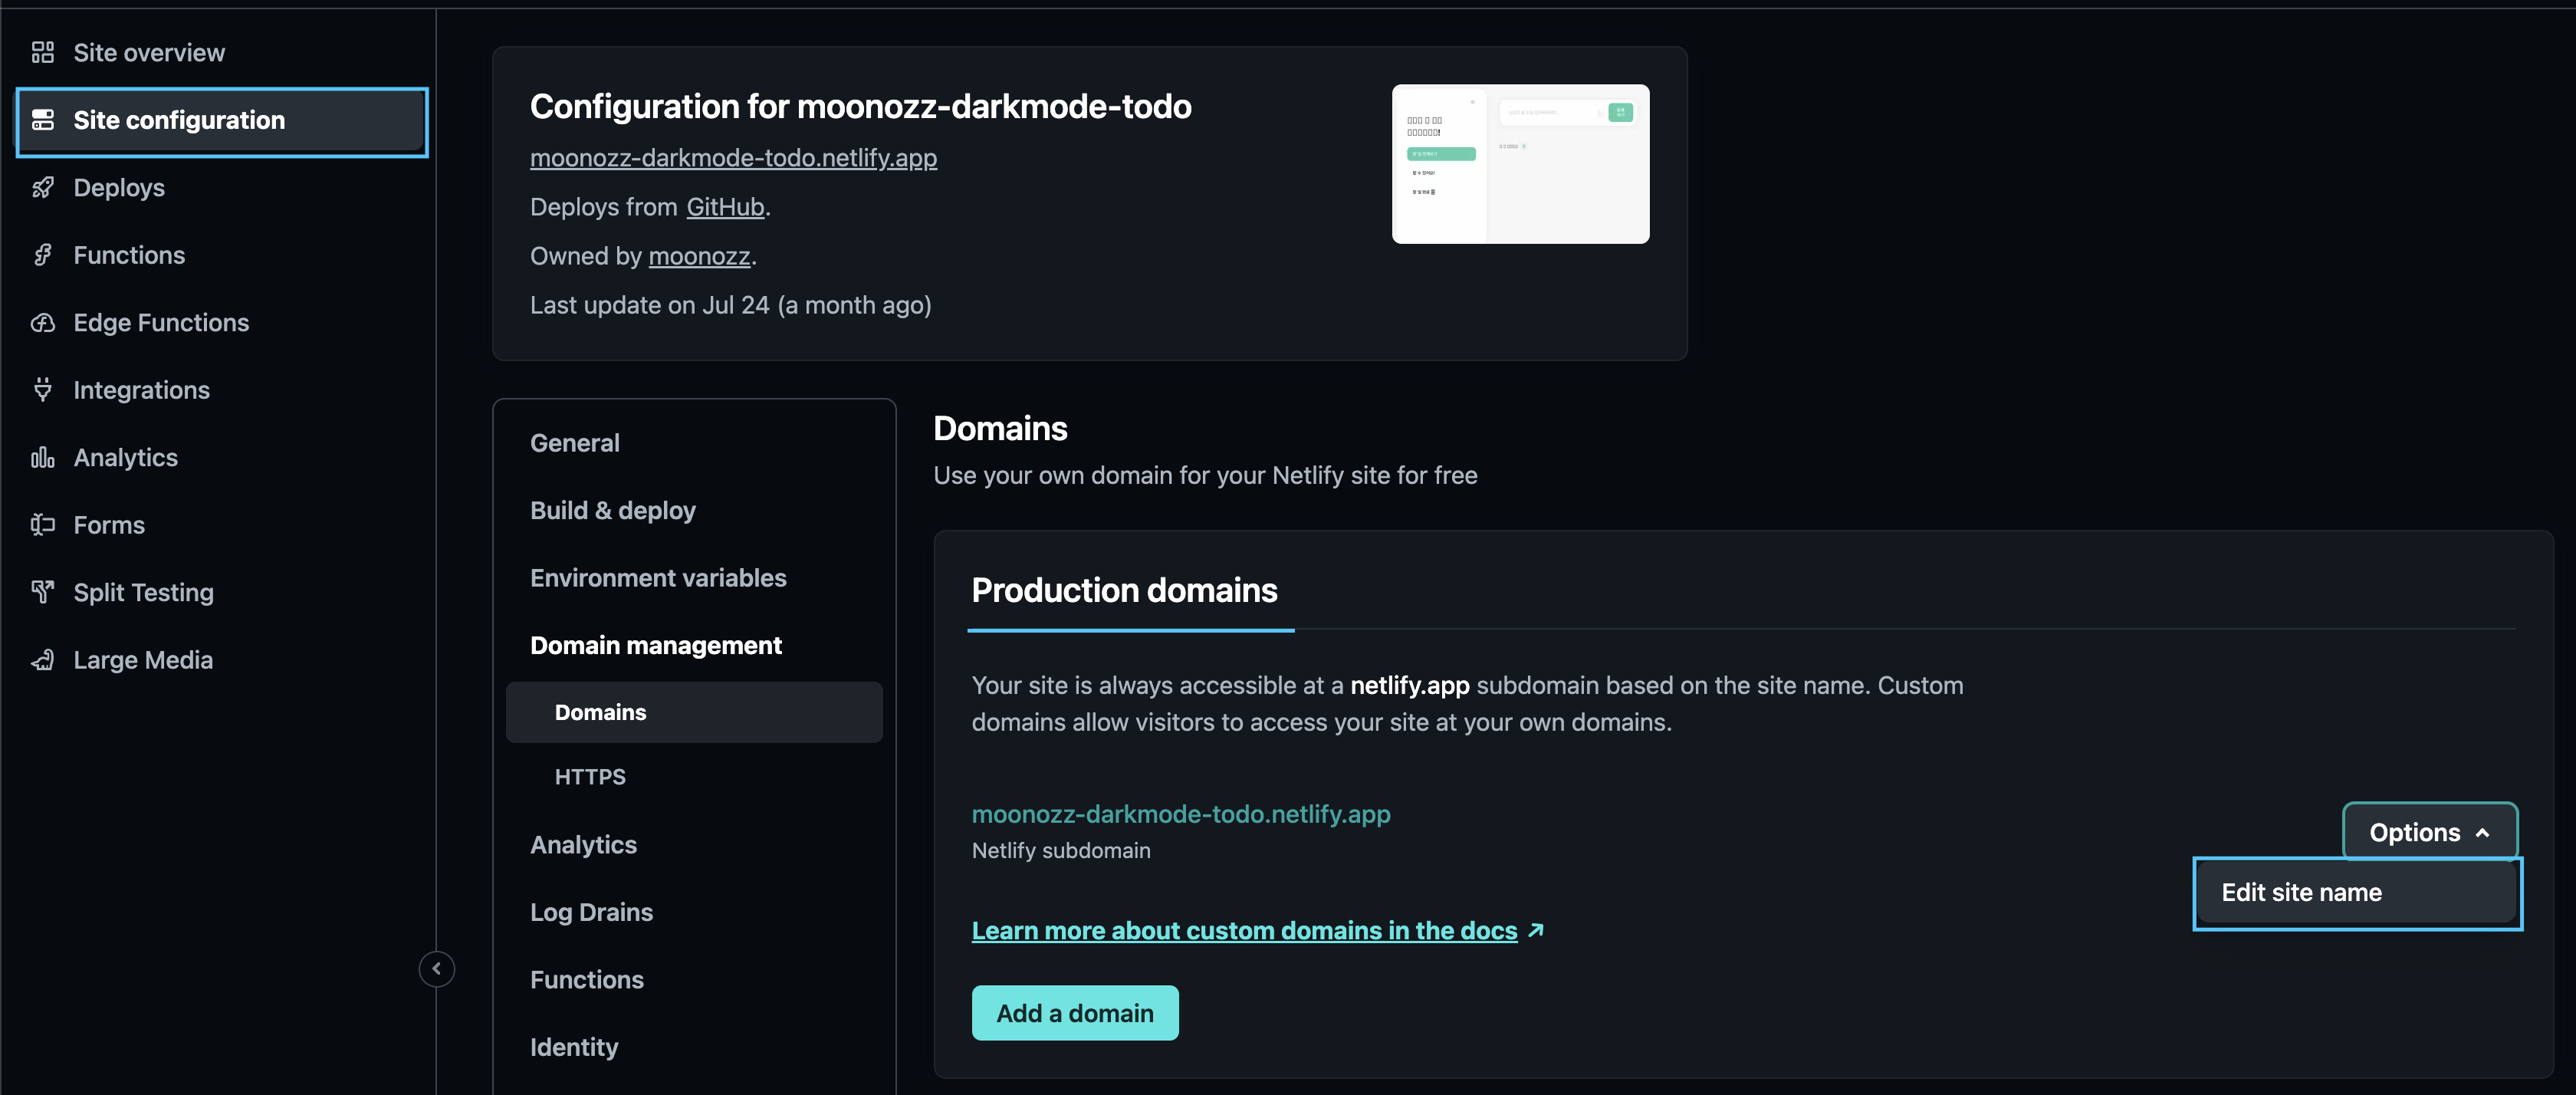Viewport: 2576px width, 1095px height.
Task: Select Site configuration in the sidebar
Action: click(222, 121)
